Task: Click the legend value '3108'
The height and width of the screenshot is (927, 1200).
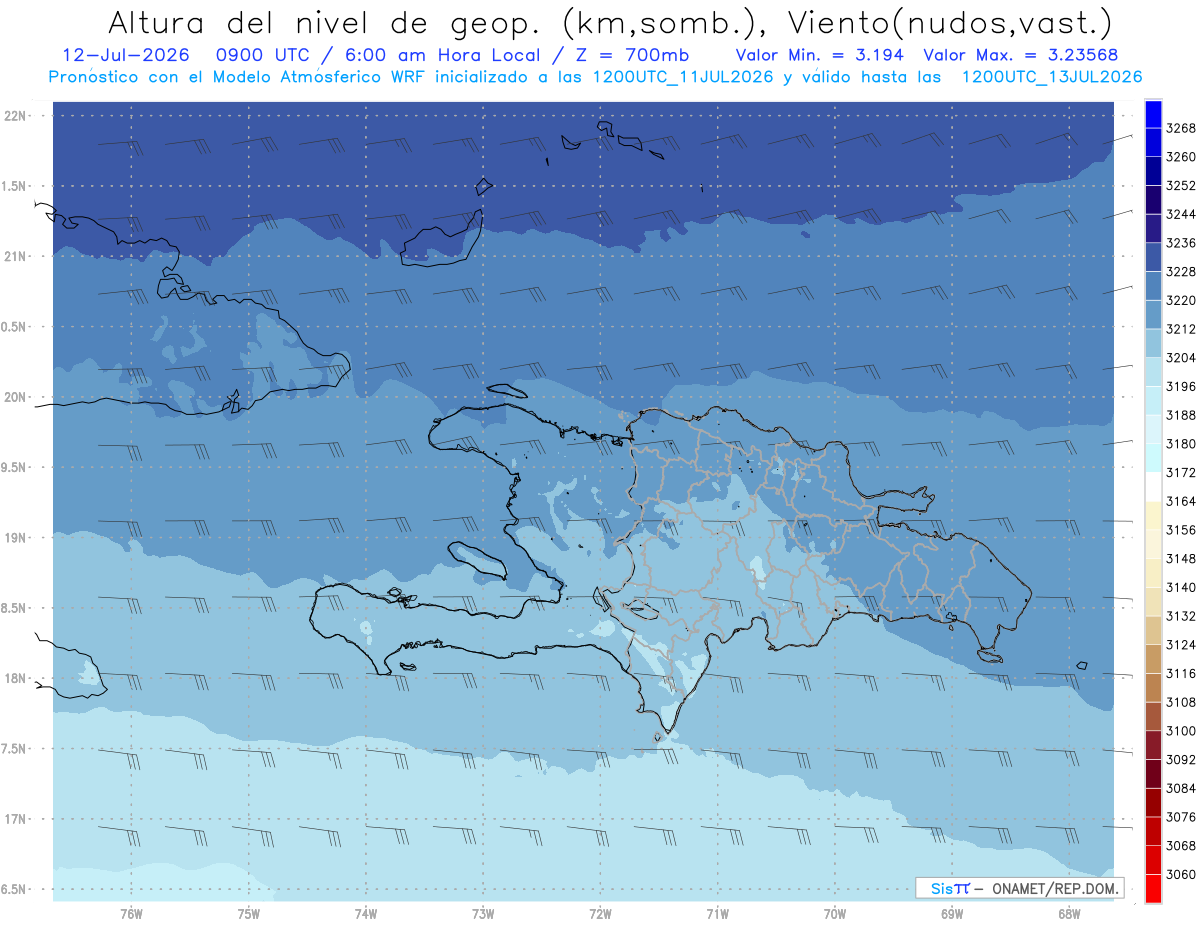Action: pos(1181,702)
